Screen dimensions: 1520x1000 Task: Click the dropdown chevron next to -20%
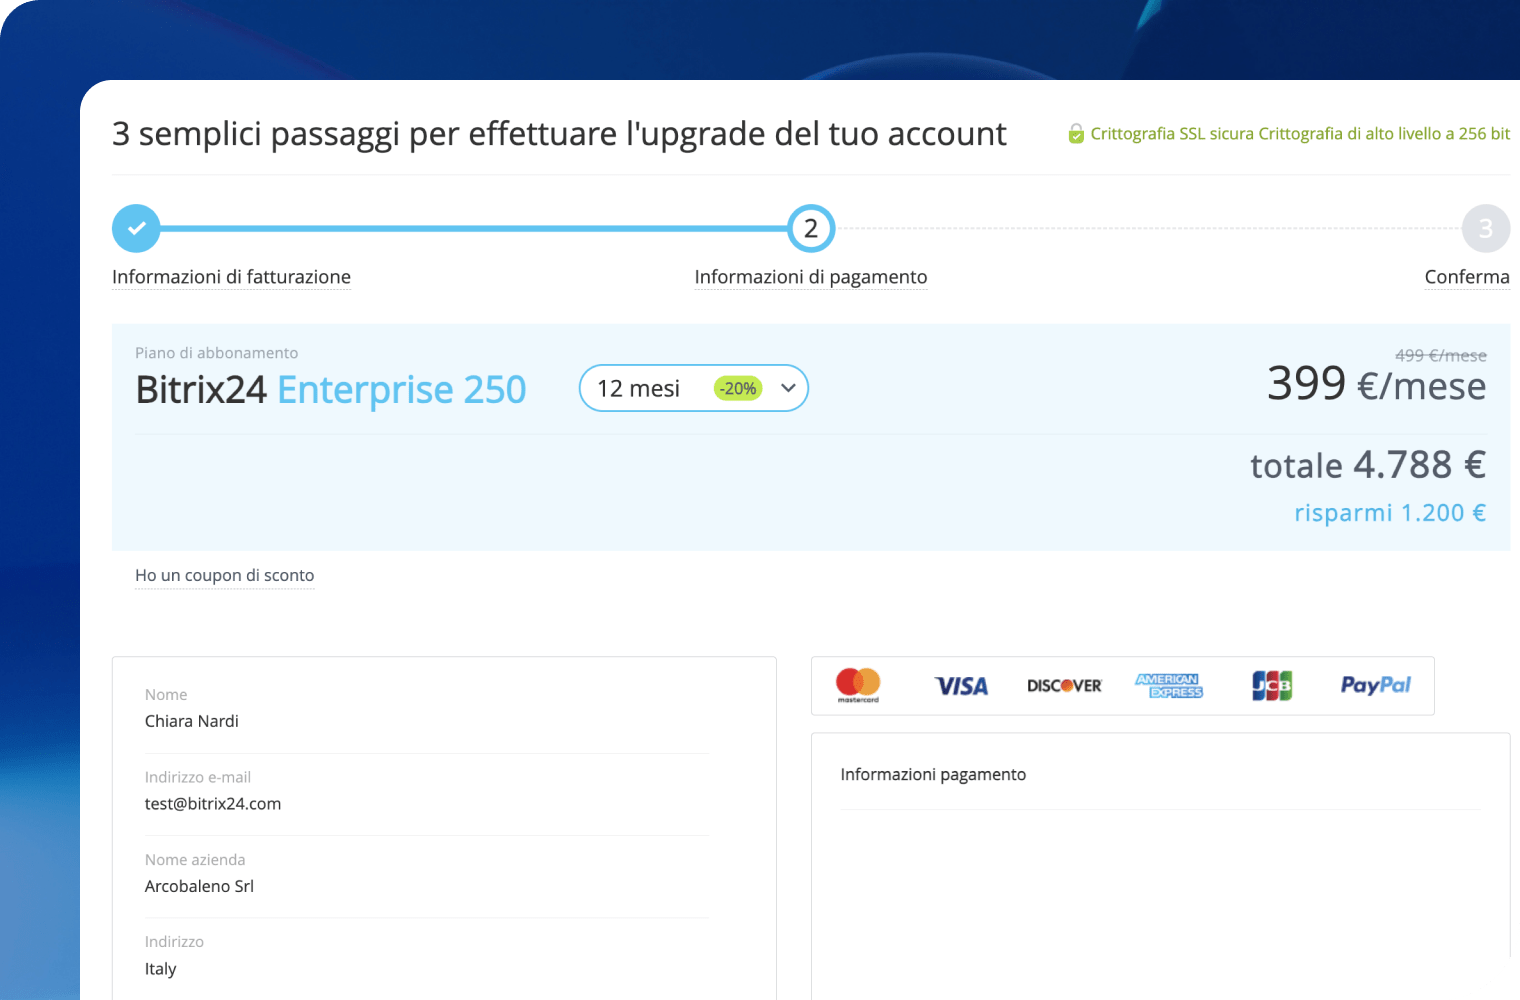(x=788, y=388)
